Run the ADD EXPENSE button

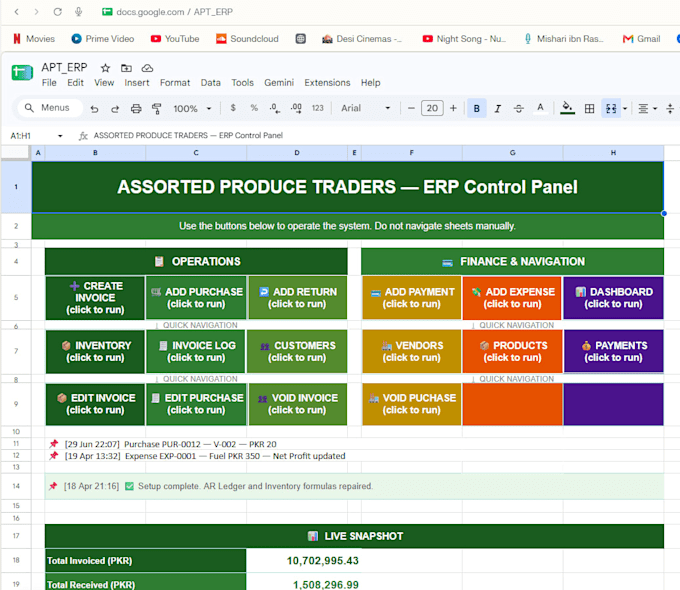pyautogui.click(x=513, y=298)
